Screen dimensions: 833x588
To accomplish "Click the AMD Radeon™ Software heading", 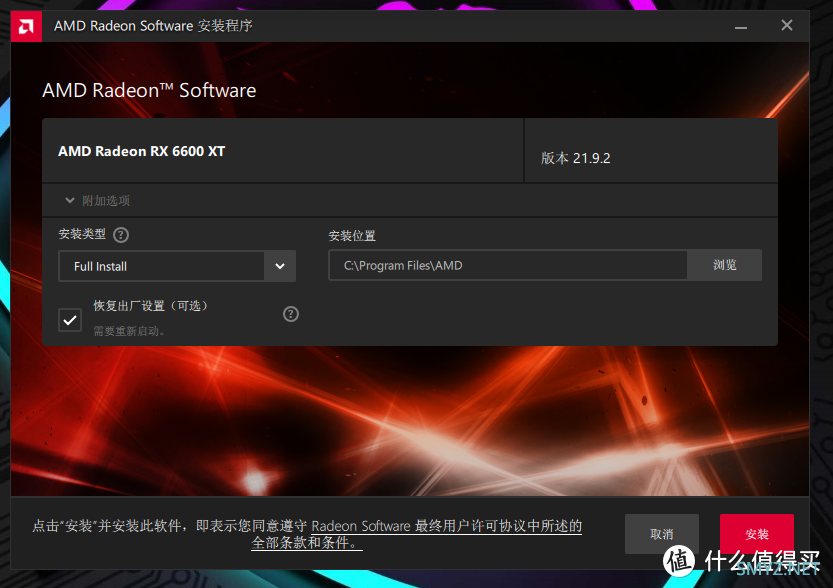I will point(149,90).
